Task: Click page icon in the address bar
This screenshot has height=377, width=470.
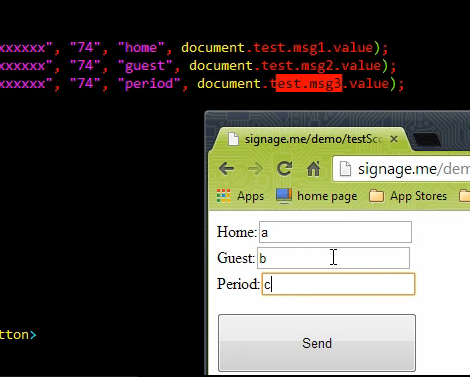Action: point(345,169)
